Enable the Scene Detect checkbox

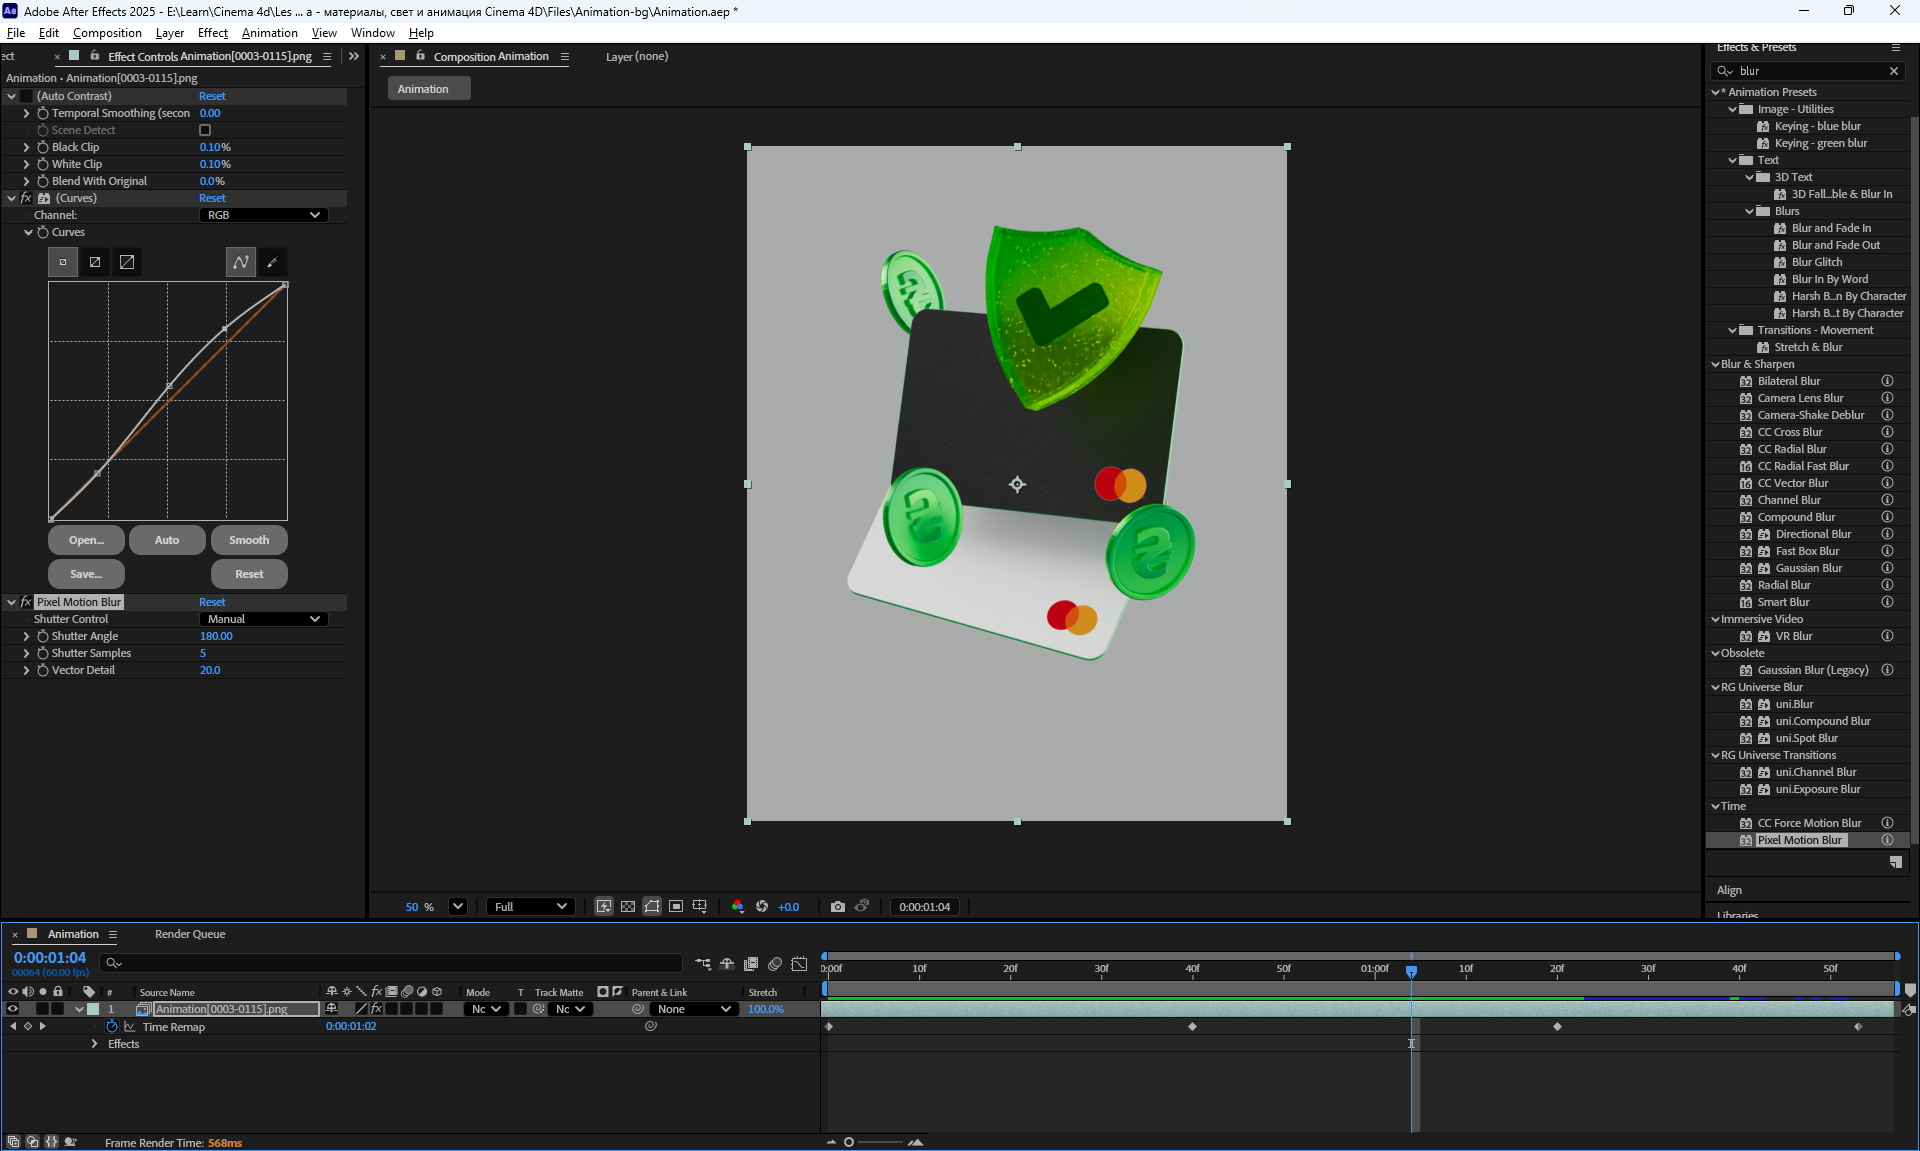click(x=205, y=130)
